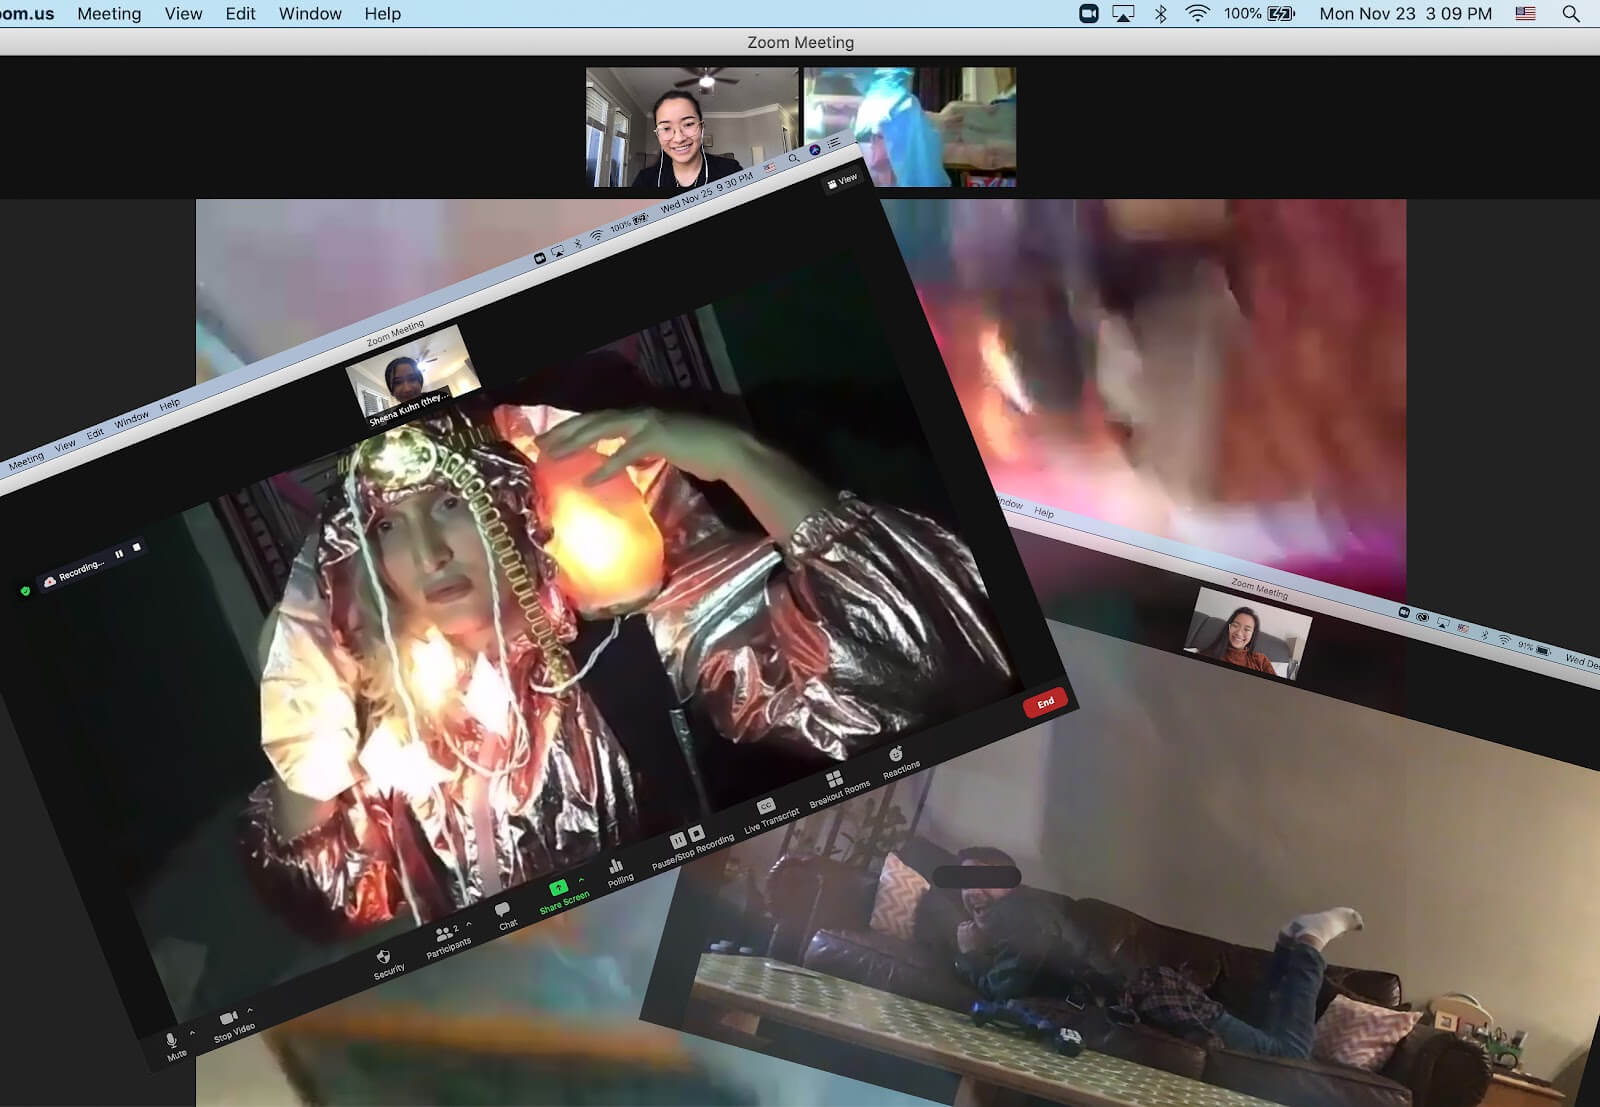Open Help menu in tilted Zoom window

coord(170,404)
